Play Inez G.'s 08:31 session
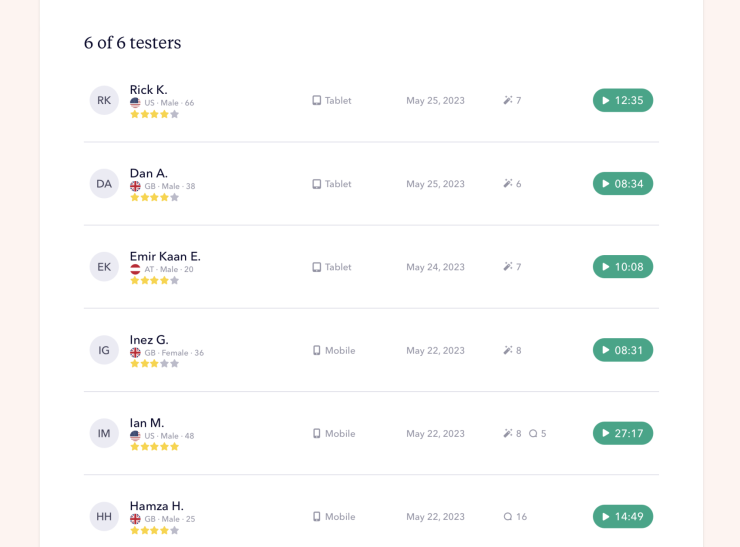 click(x=622, y=350)
